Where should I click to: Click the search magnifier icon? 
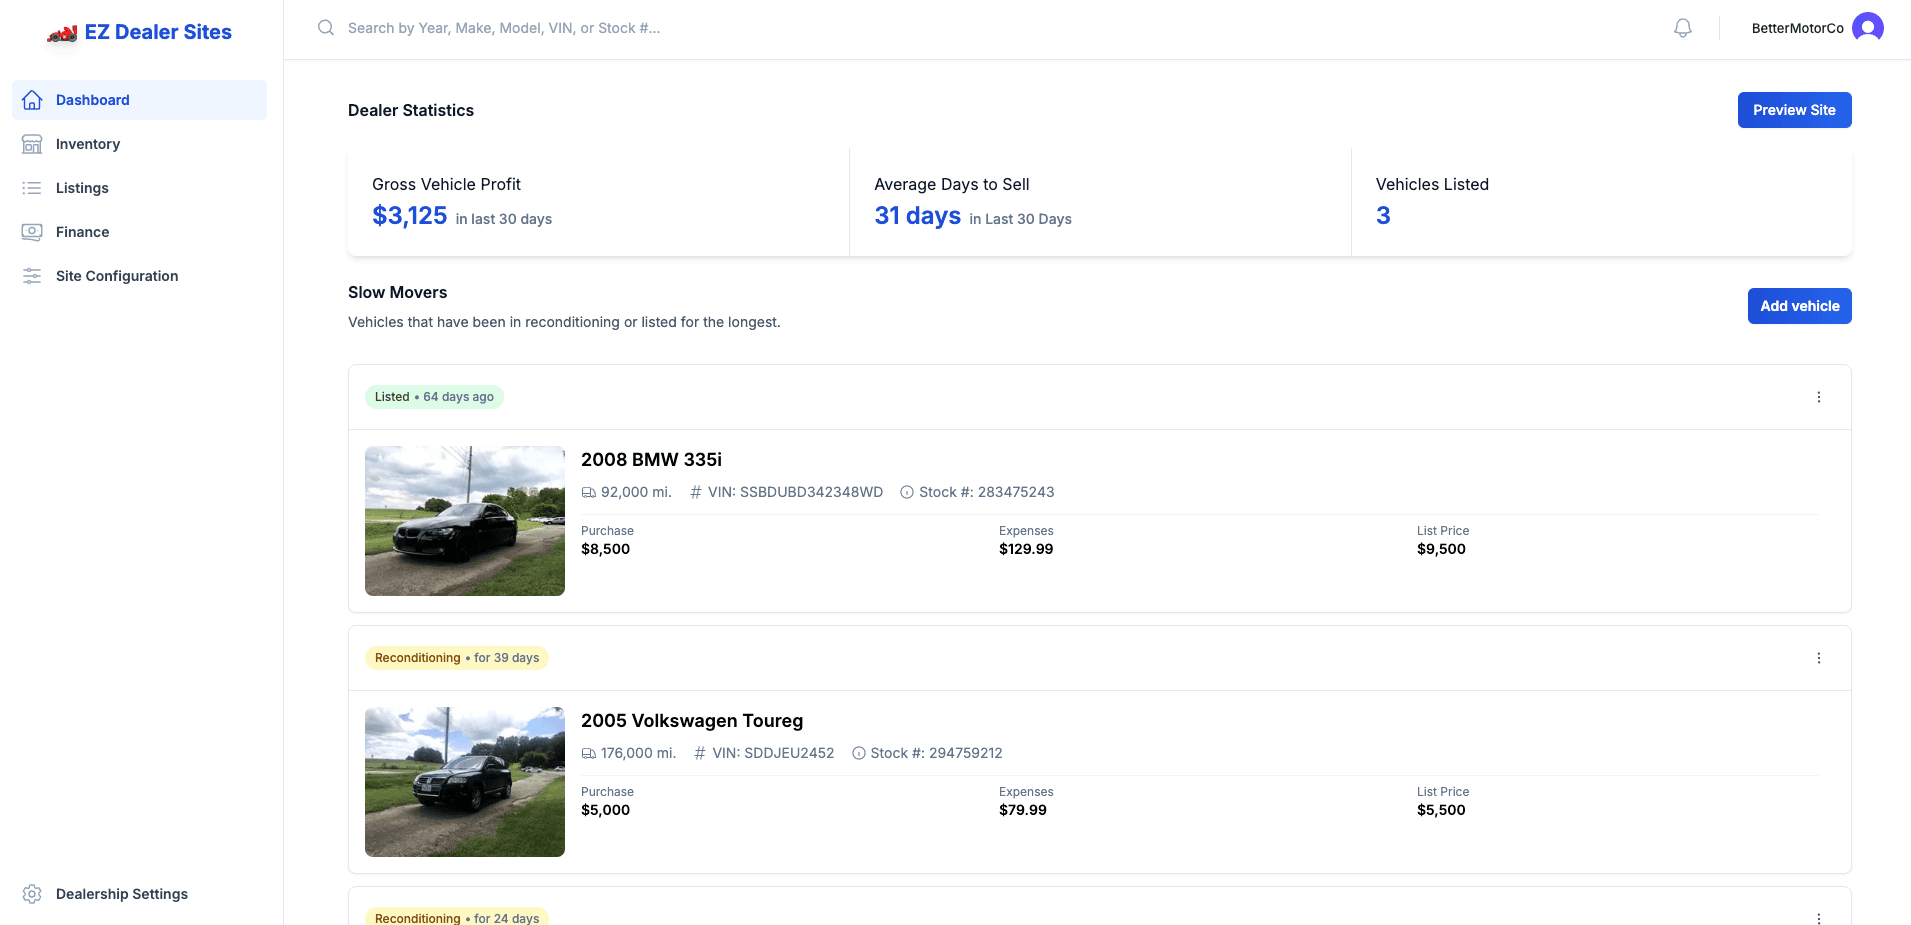[x=325, y=27]
